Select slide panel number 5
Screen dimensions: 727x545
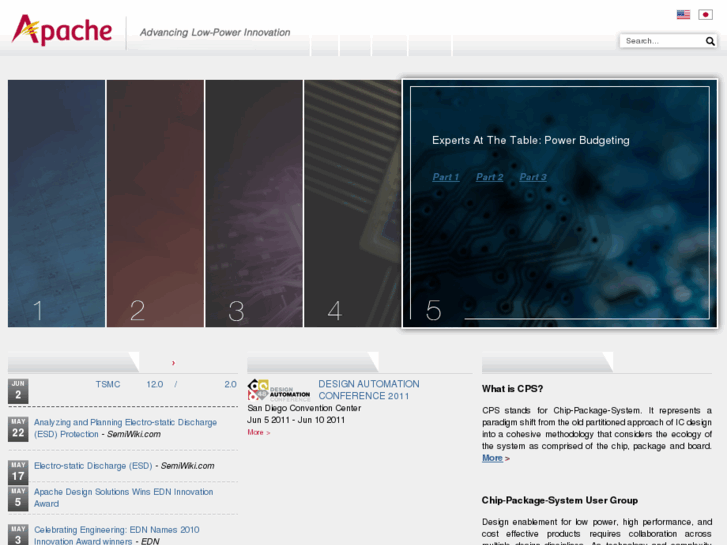tap(560, 204)
